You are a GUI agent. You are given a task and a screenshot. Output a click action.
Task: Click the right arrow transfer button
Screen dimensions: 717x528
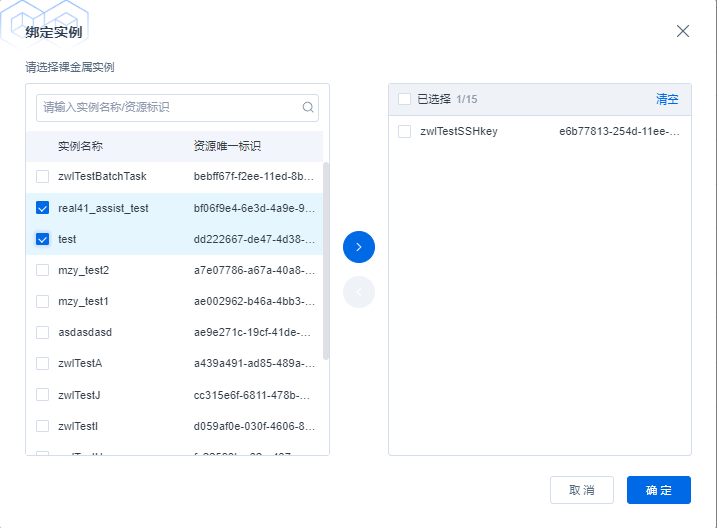click(x=358, y=246)
